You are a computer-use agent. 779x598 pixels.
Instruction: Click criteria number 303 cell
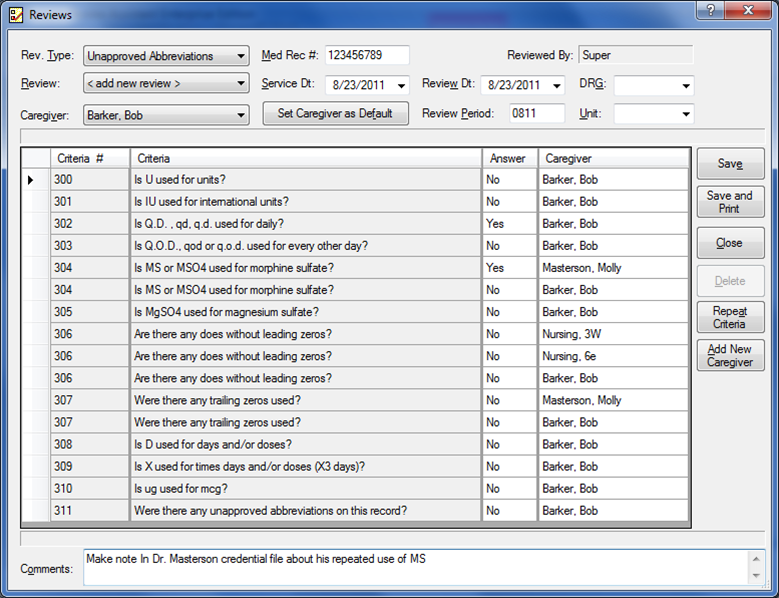pos(90,246)
